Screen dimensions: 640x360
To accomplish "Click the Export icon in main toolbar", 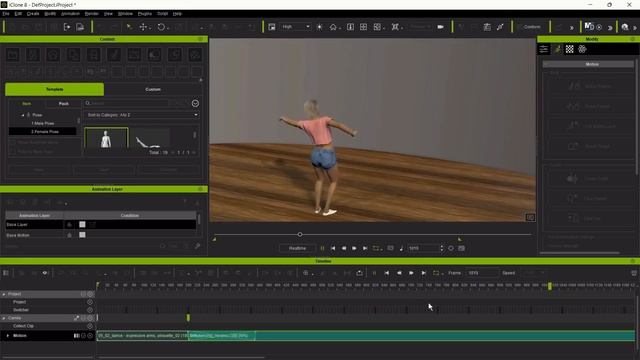I will coord(80,27).
